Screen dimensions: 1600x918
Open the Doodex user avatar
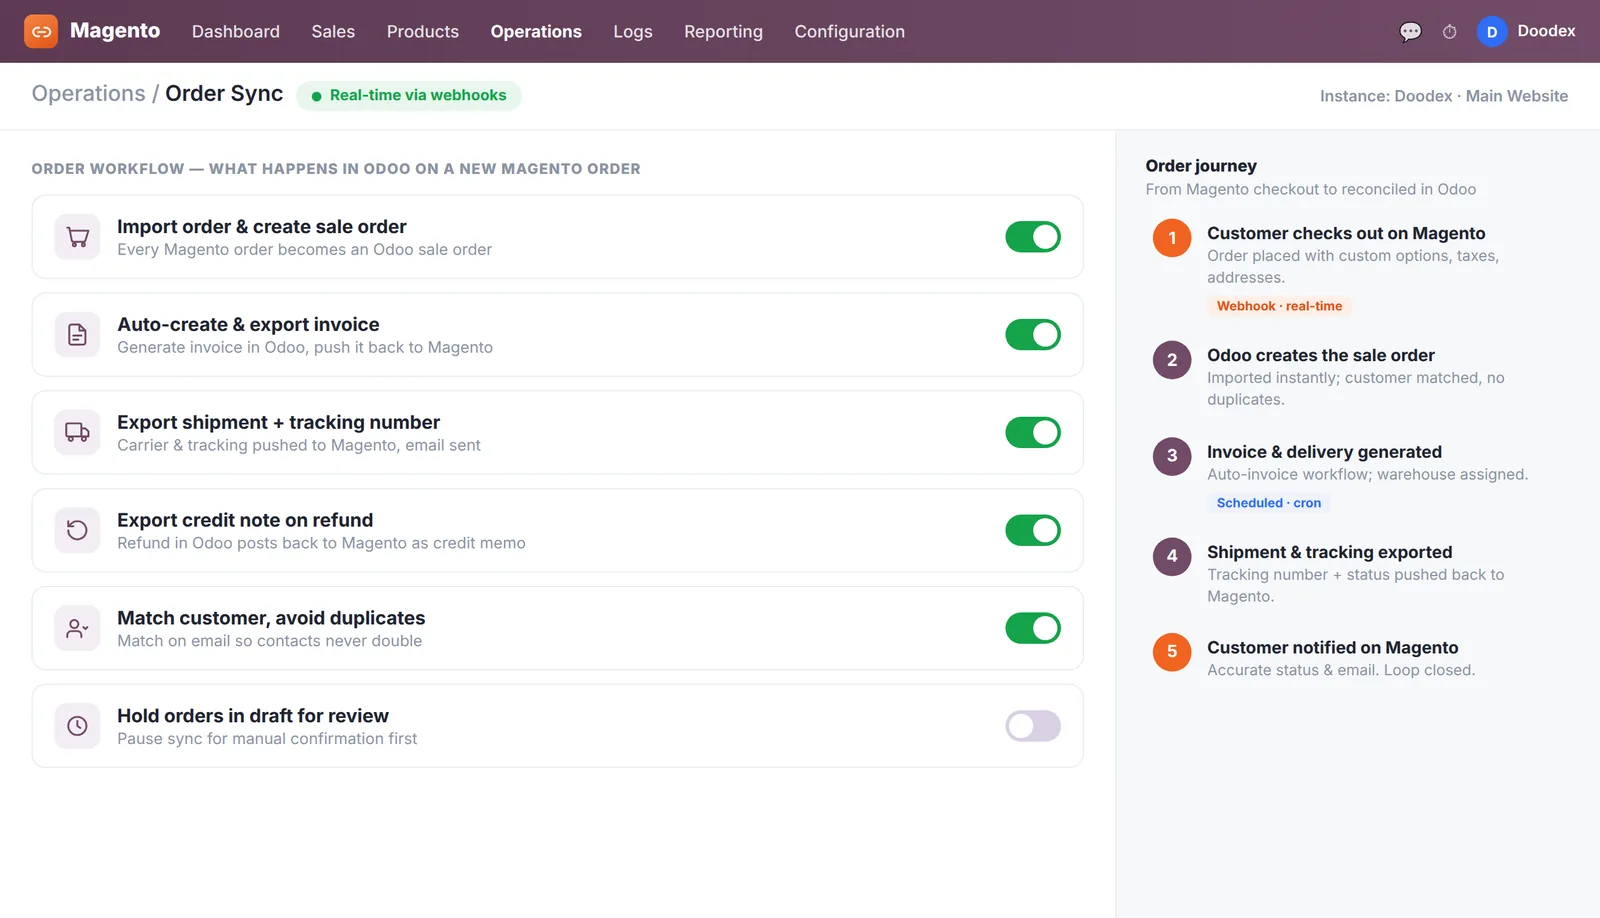1491,32
